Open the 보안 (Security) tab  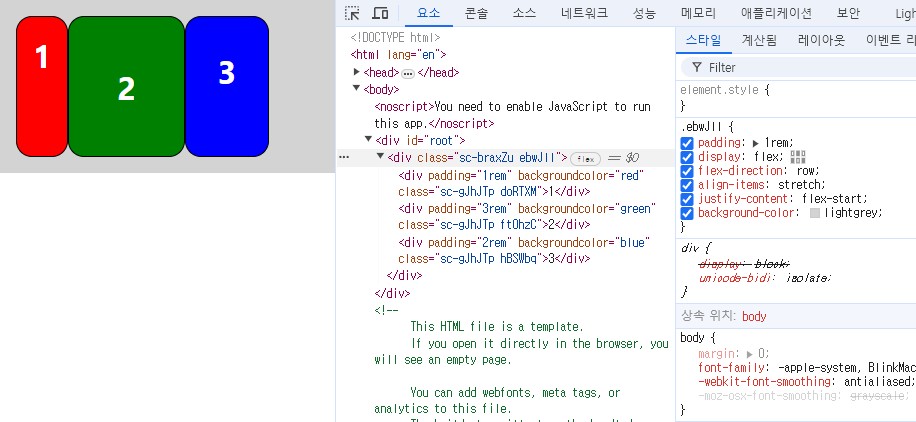(848, 13)
